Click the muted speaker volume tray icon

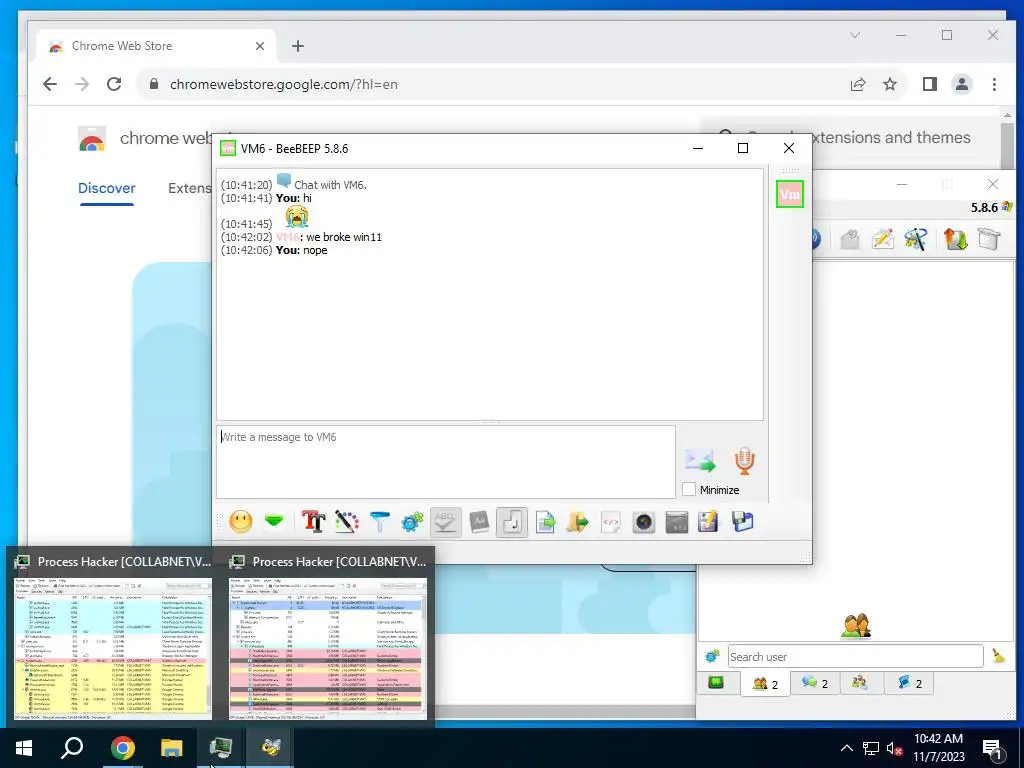894,748
